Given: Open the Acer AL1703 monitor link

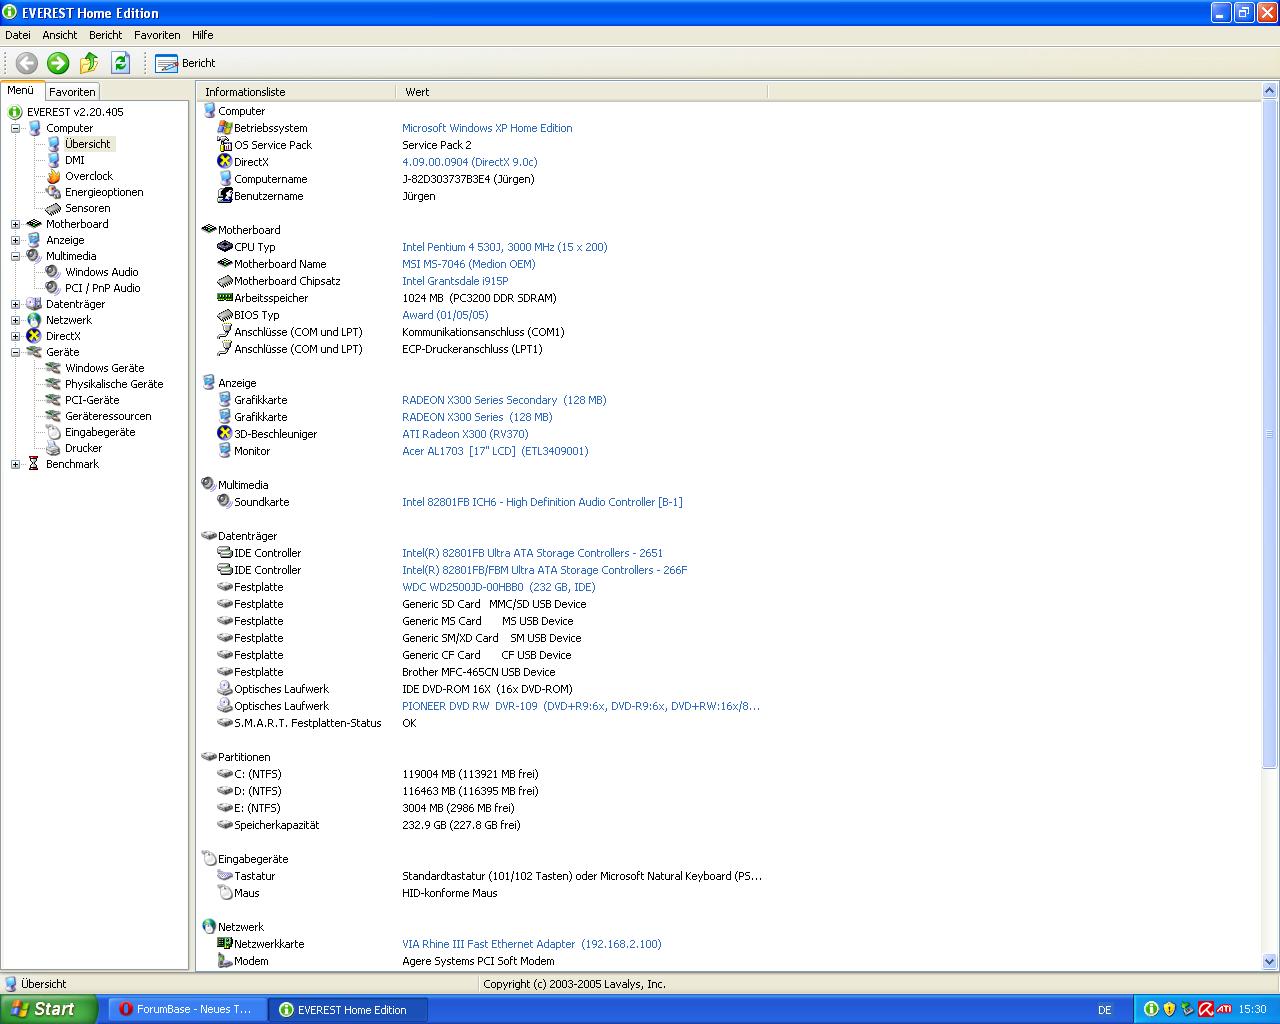Looking at the screenshot, I should tap(495, 451).
